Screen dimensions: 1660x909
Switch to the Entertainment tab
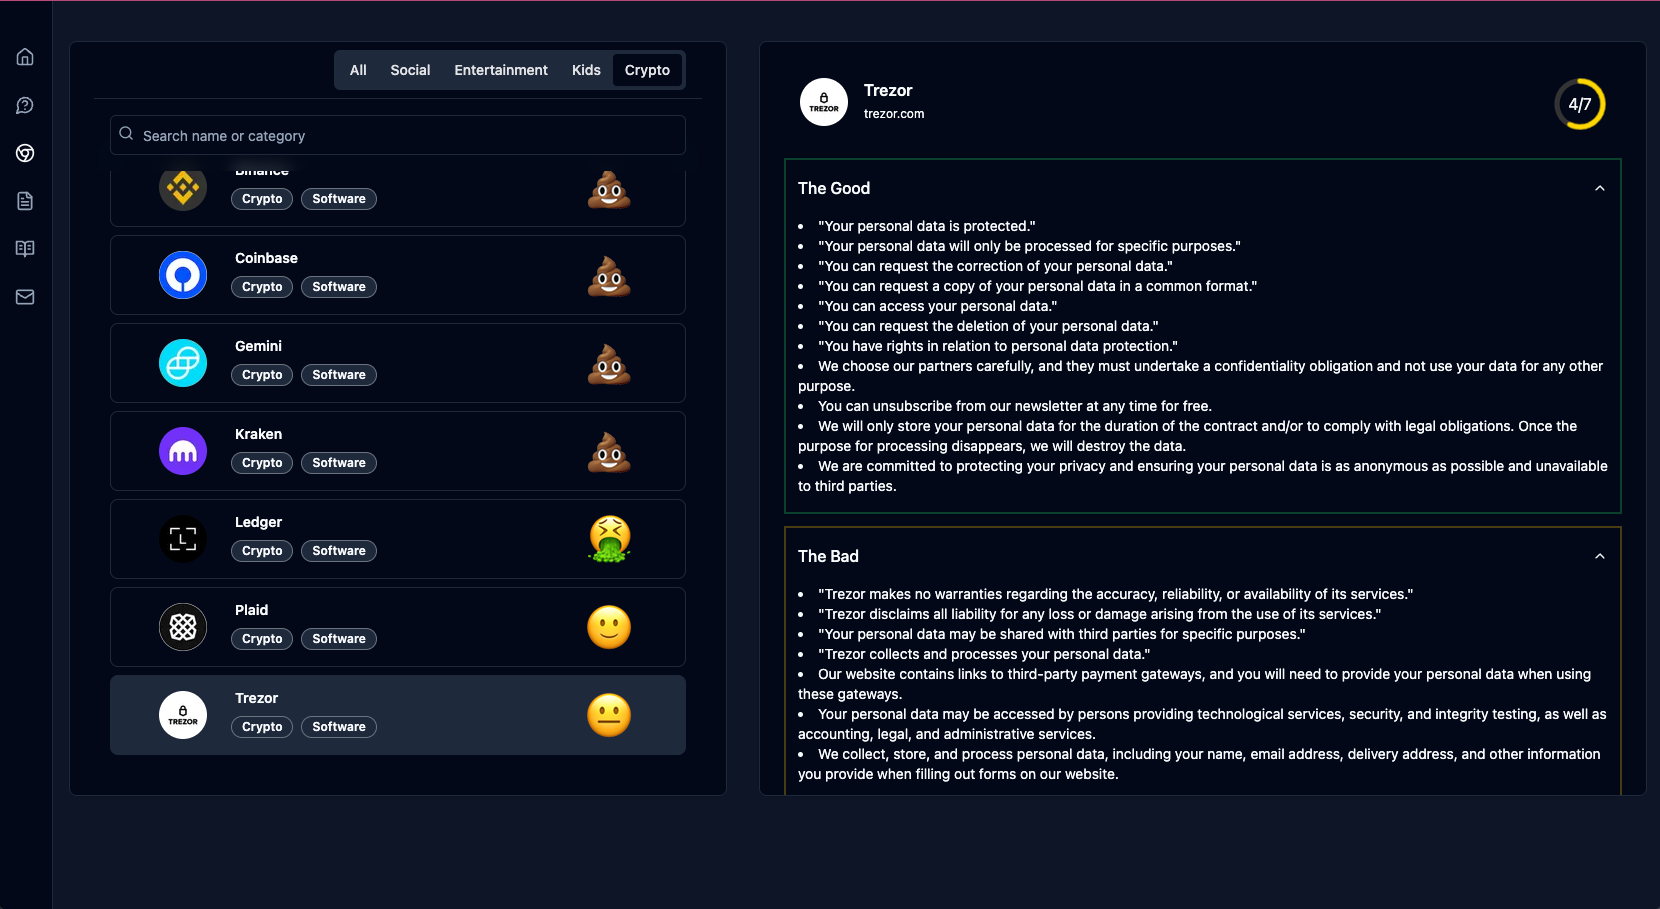501,70
